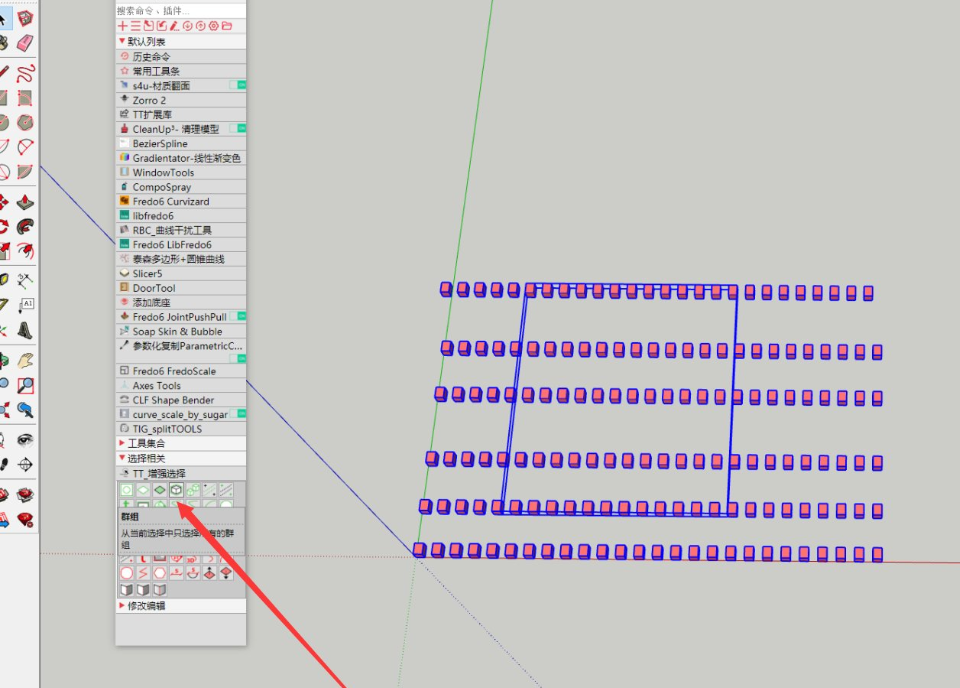Viewport: 960px width, 688px height.
Task: Open the 常用工具条 entry
Action: click(x=181, y=71)
